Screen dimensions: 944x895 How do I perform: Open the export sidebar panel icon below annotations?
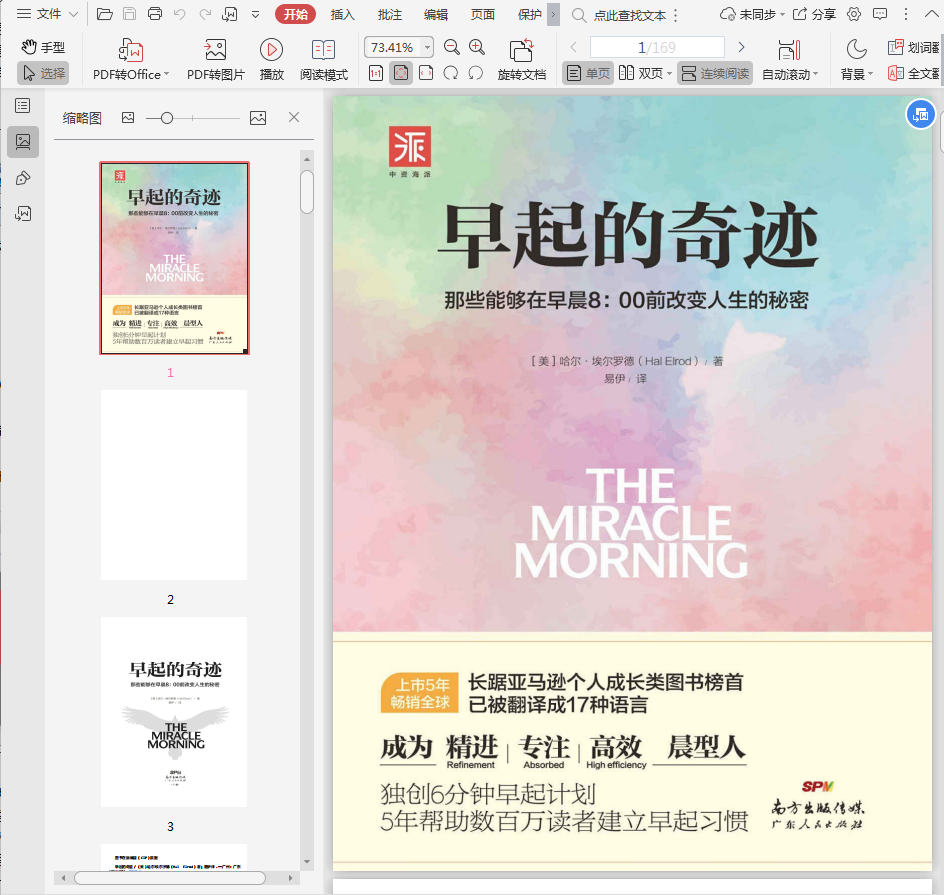pyautogui.click(x=23, y=214)
